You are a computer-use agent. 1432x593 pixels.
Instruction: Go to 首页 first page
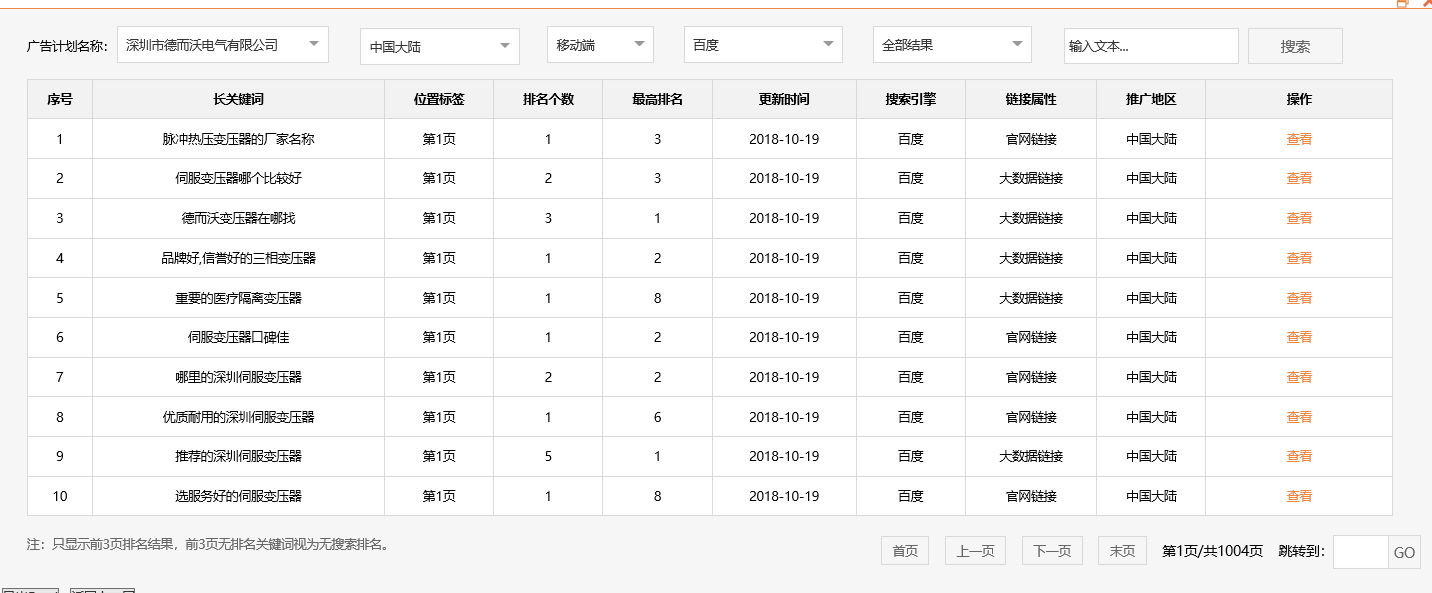pos(903,550)
